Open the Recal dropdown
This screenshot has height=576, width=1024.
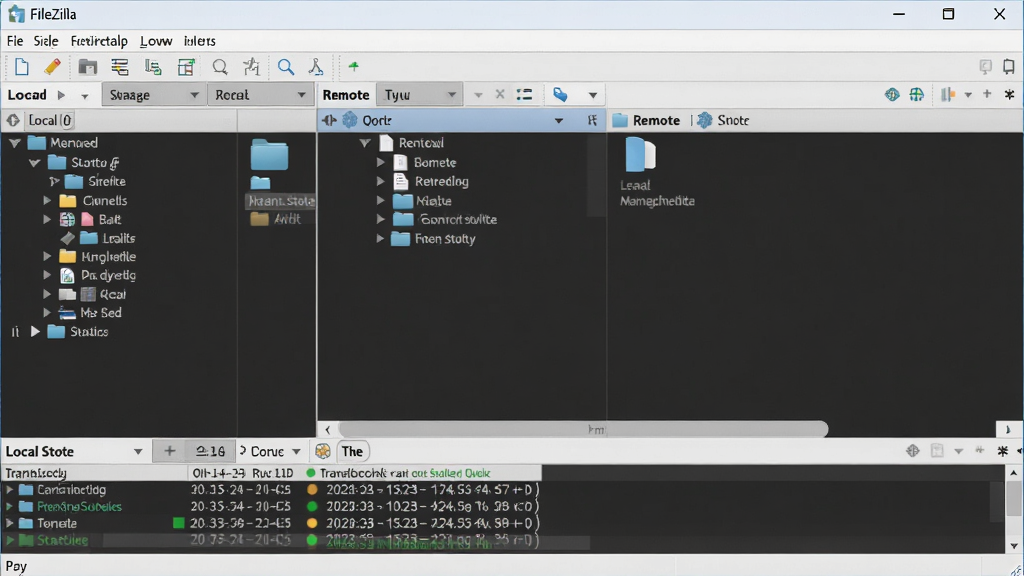tap(259, 95)
